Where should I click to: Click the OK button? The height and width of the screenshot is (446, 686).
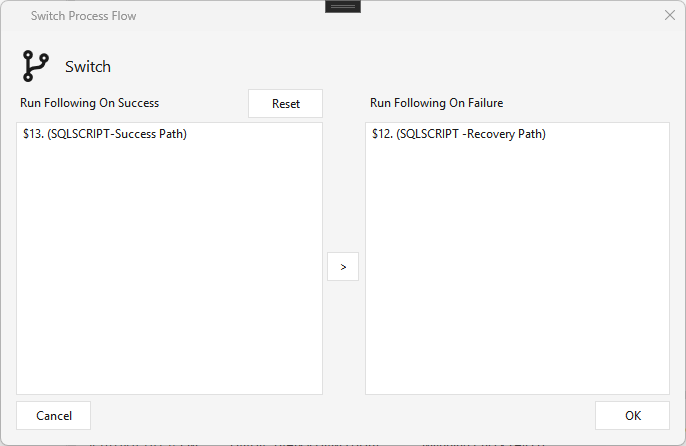point(632,415)
